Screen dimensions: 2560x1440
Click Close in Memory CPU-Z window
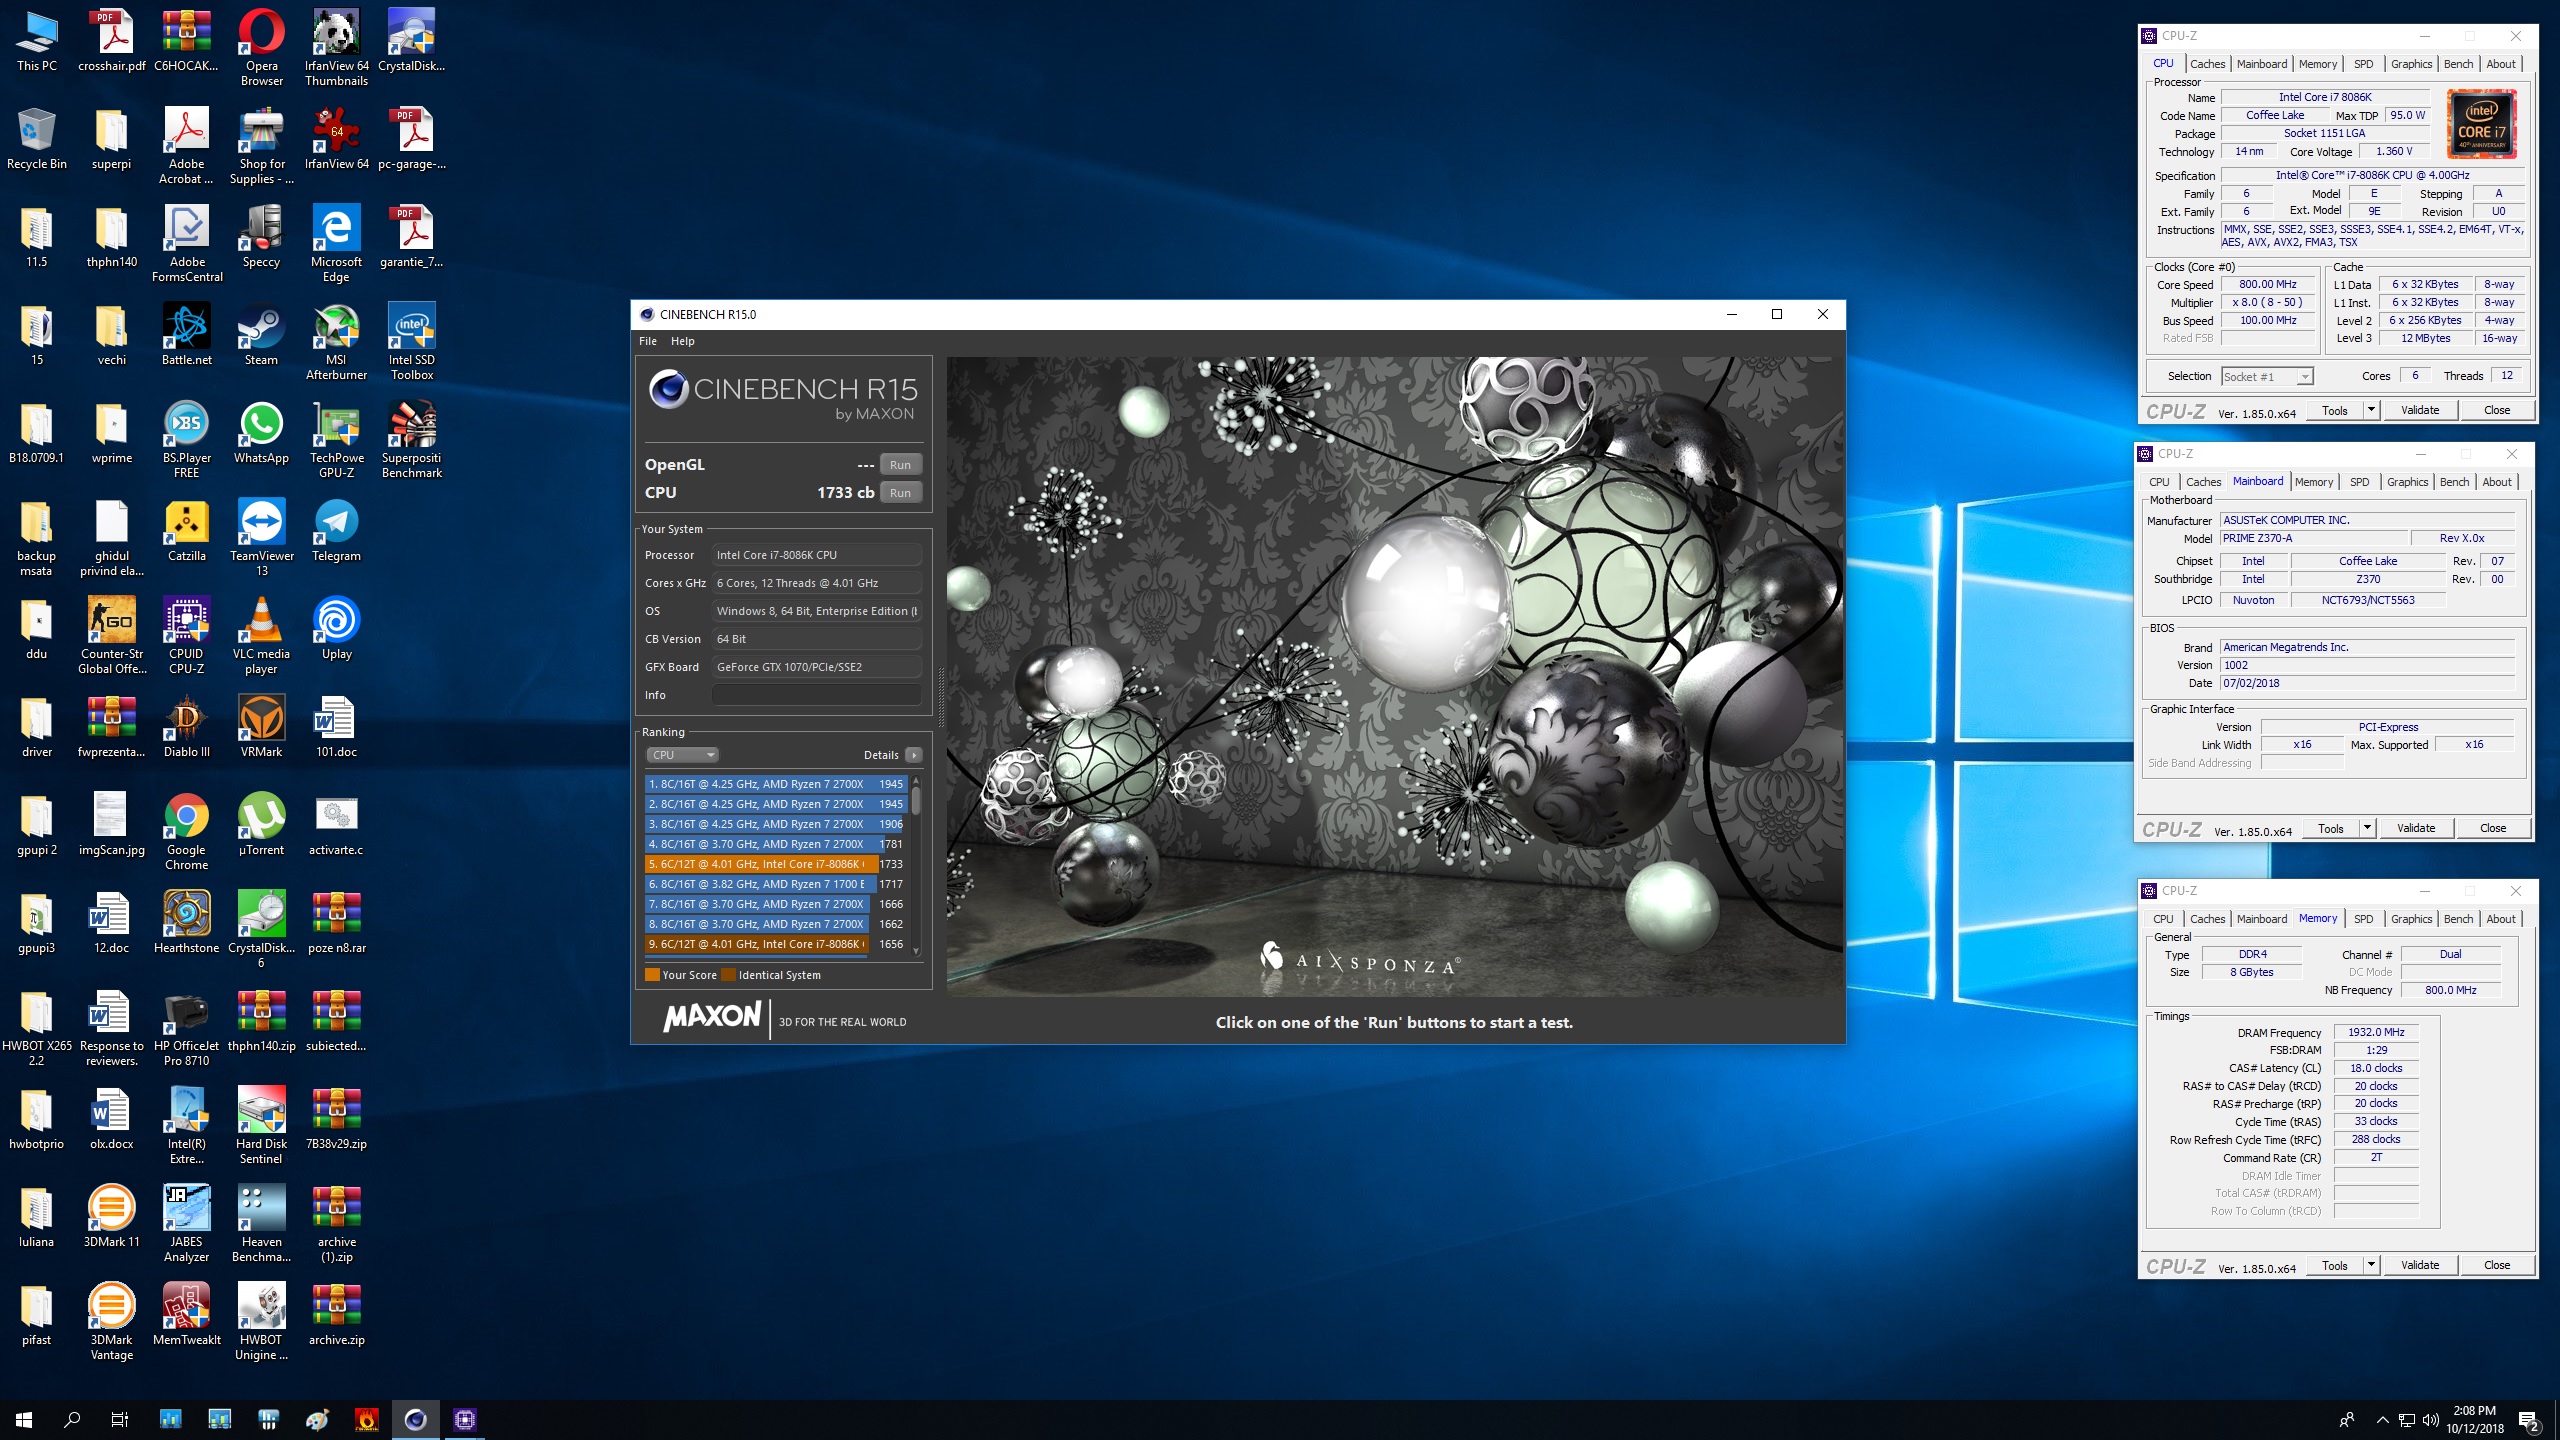coord(2497,1265)
